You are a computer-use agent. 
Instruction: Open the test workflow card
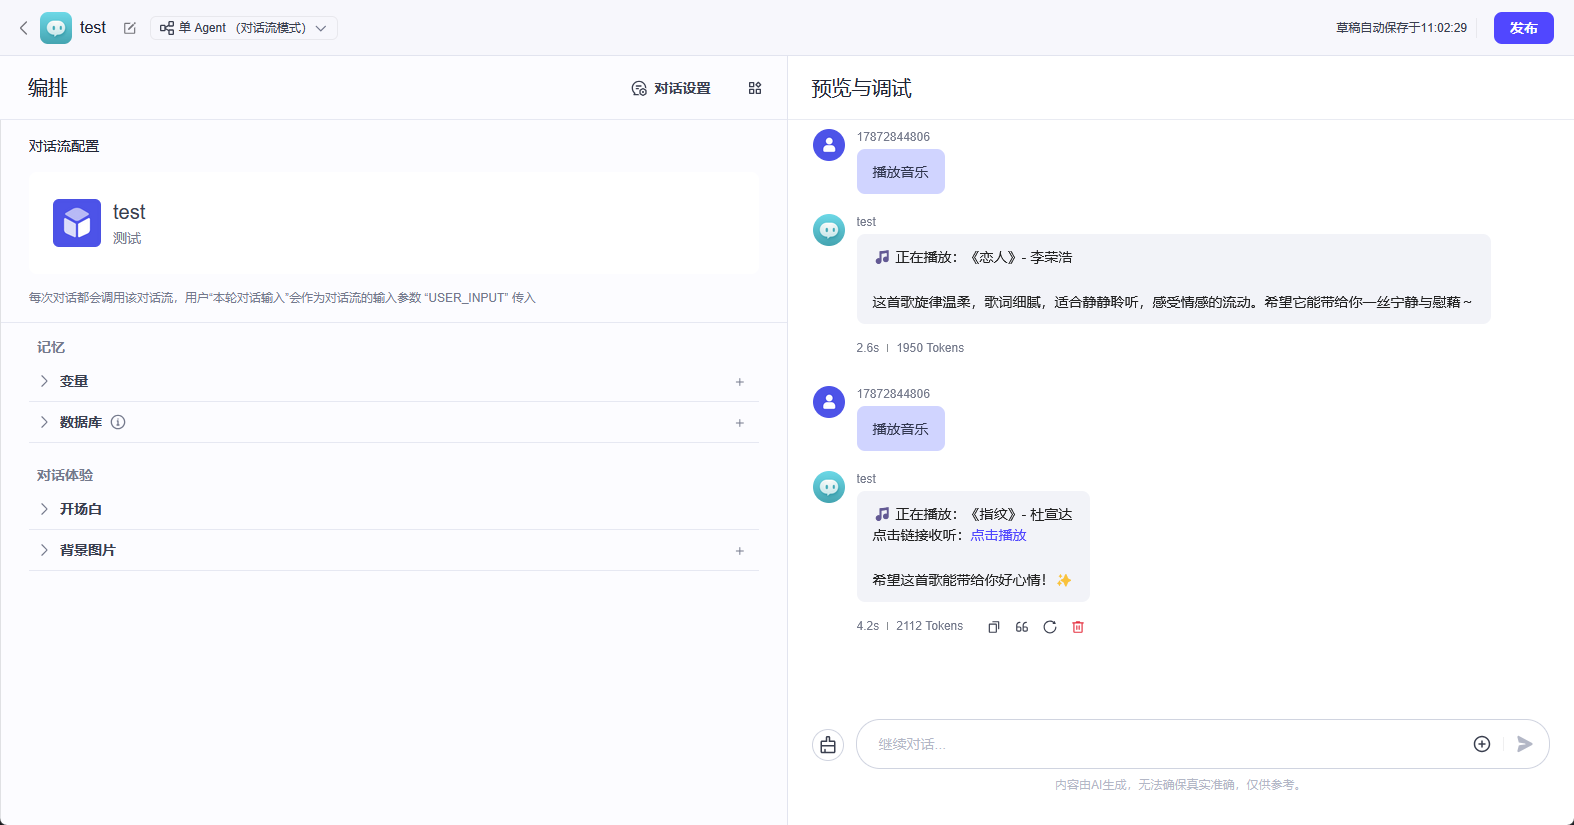tap(394, 223)
